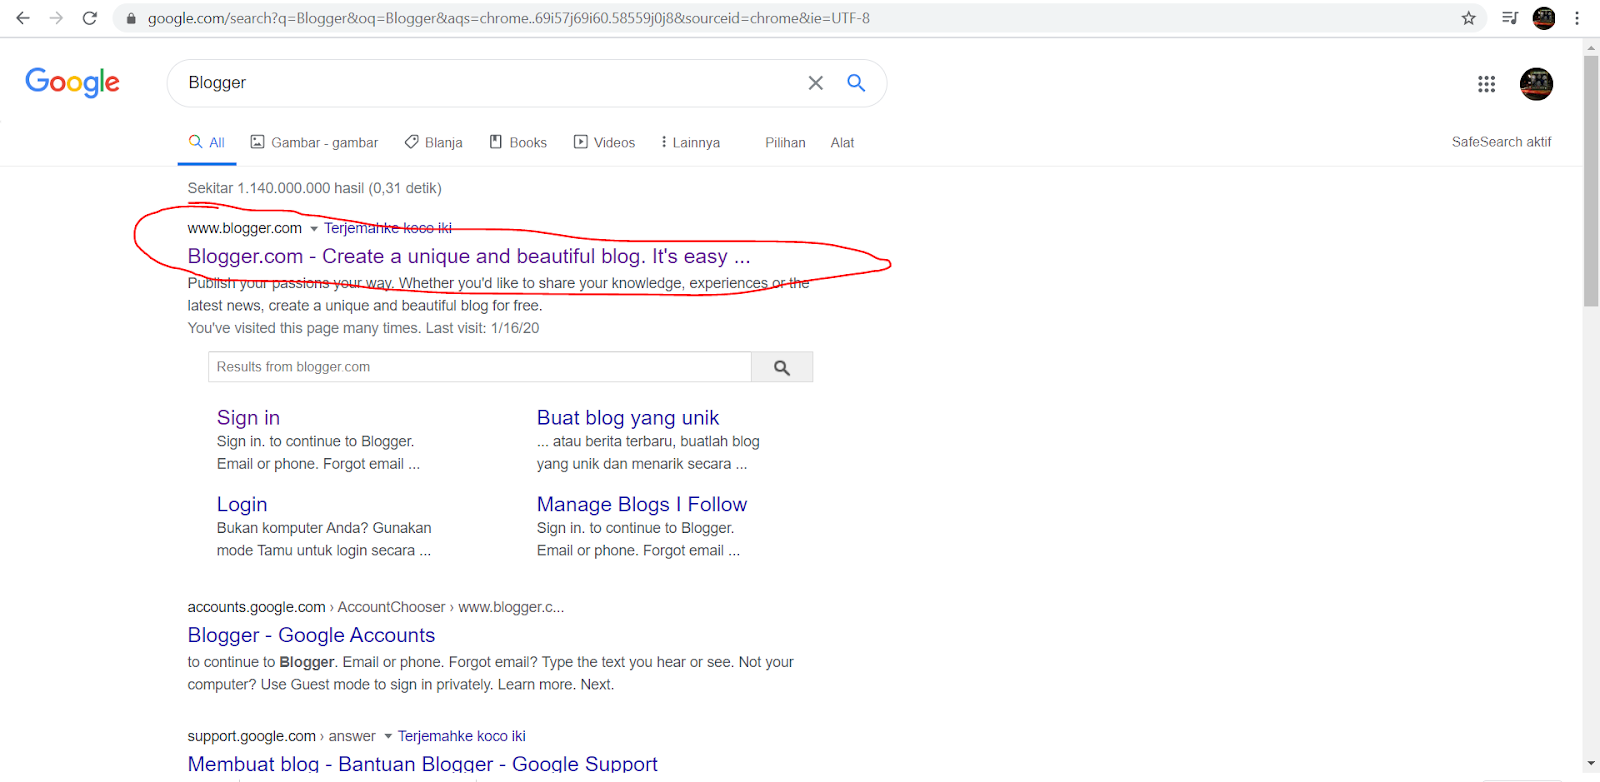The width and height of the screenshot is (1600, 782).
Task: Expand the Lainnya menu
Action: (x=690, y=142)
